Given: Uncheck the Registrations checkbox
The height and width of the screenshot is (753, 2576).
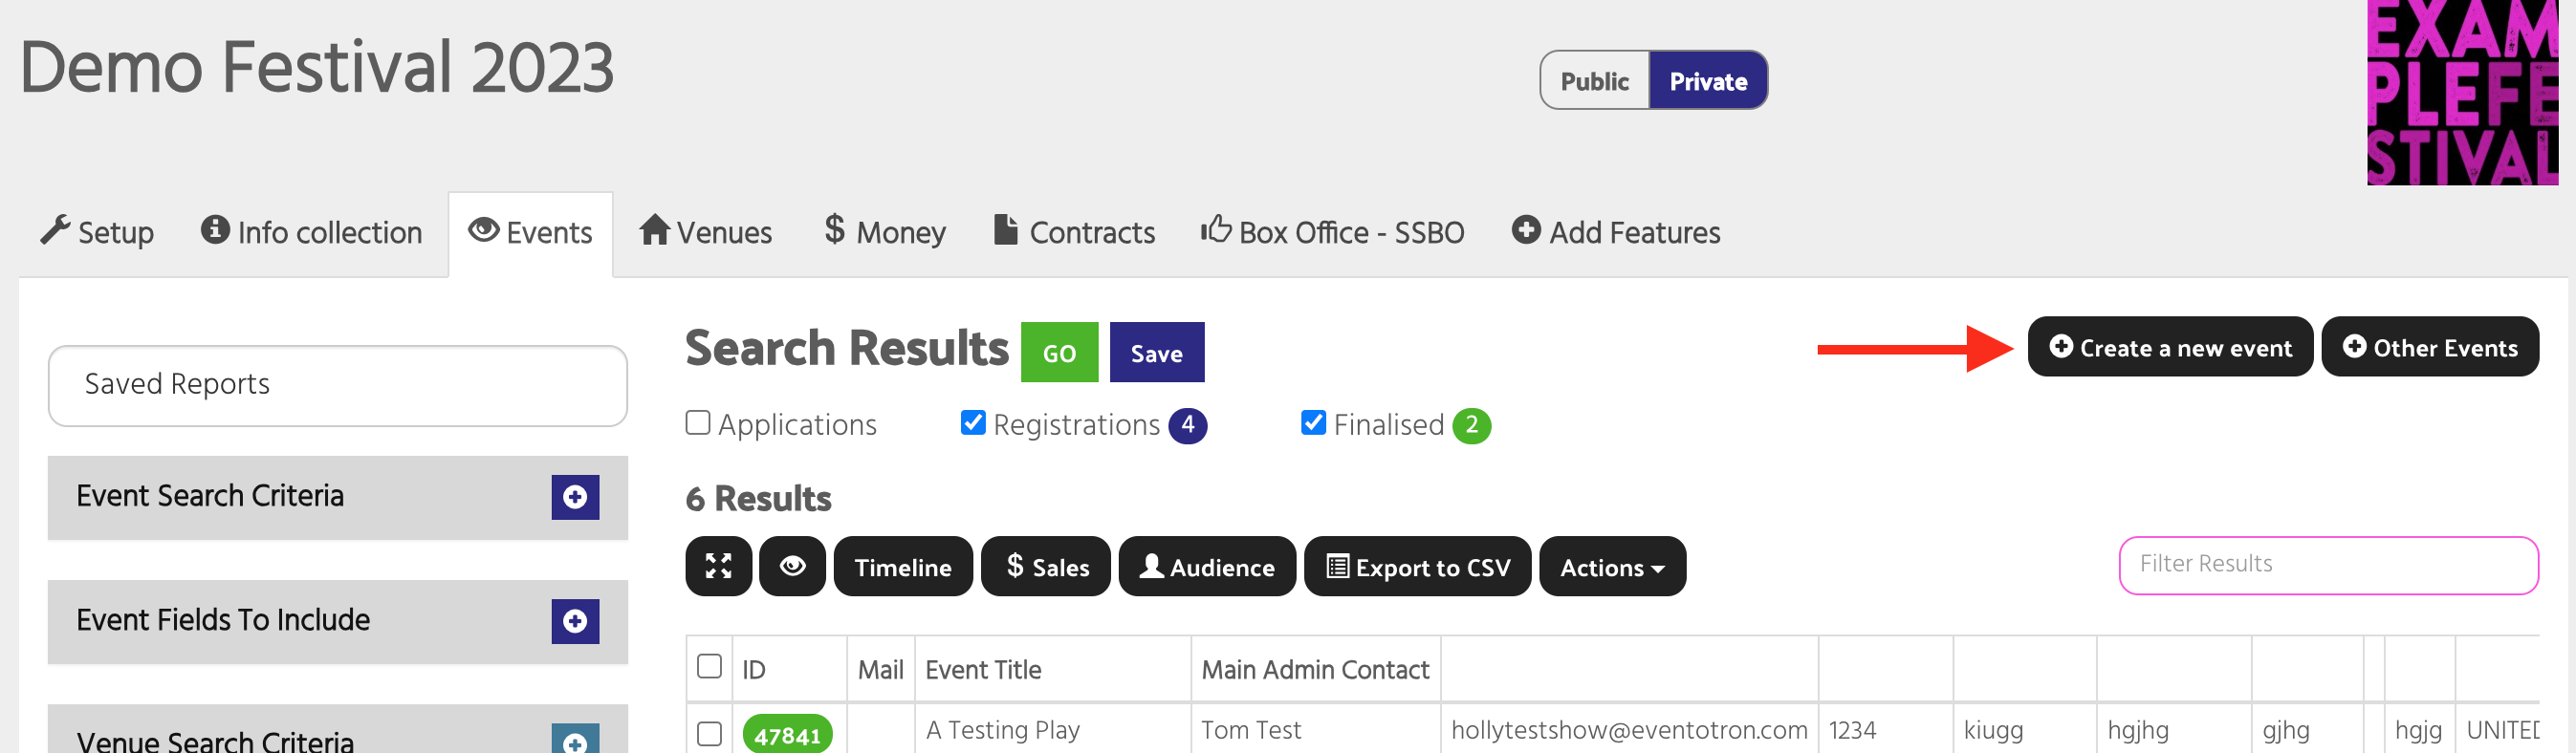Looking at the screenshot, I should pyautogui.click(x=973, y=423).
